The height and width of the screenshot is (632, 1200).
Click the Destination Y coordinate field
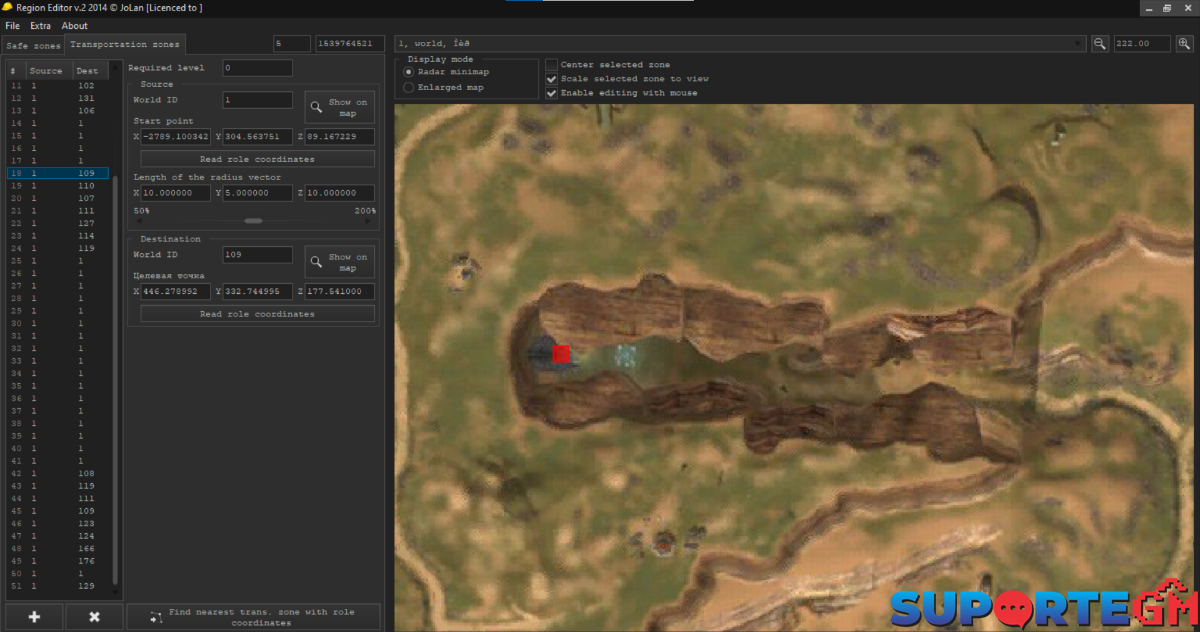tap(258, 292)
